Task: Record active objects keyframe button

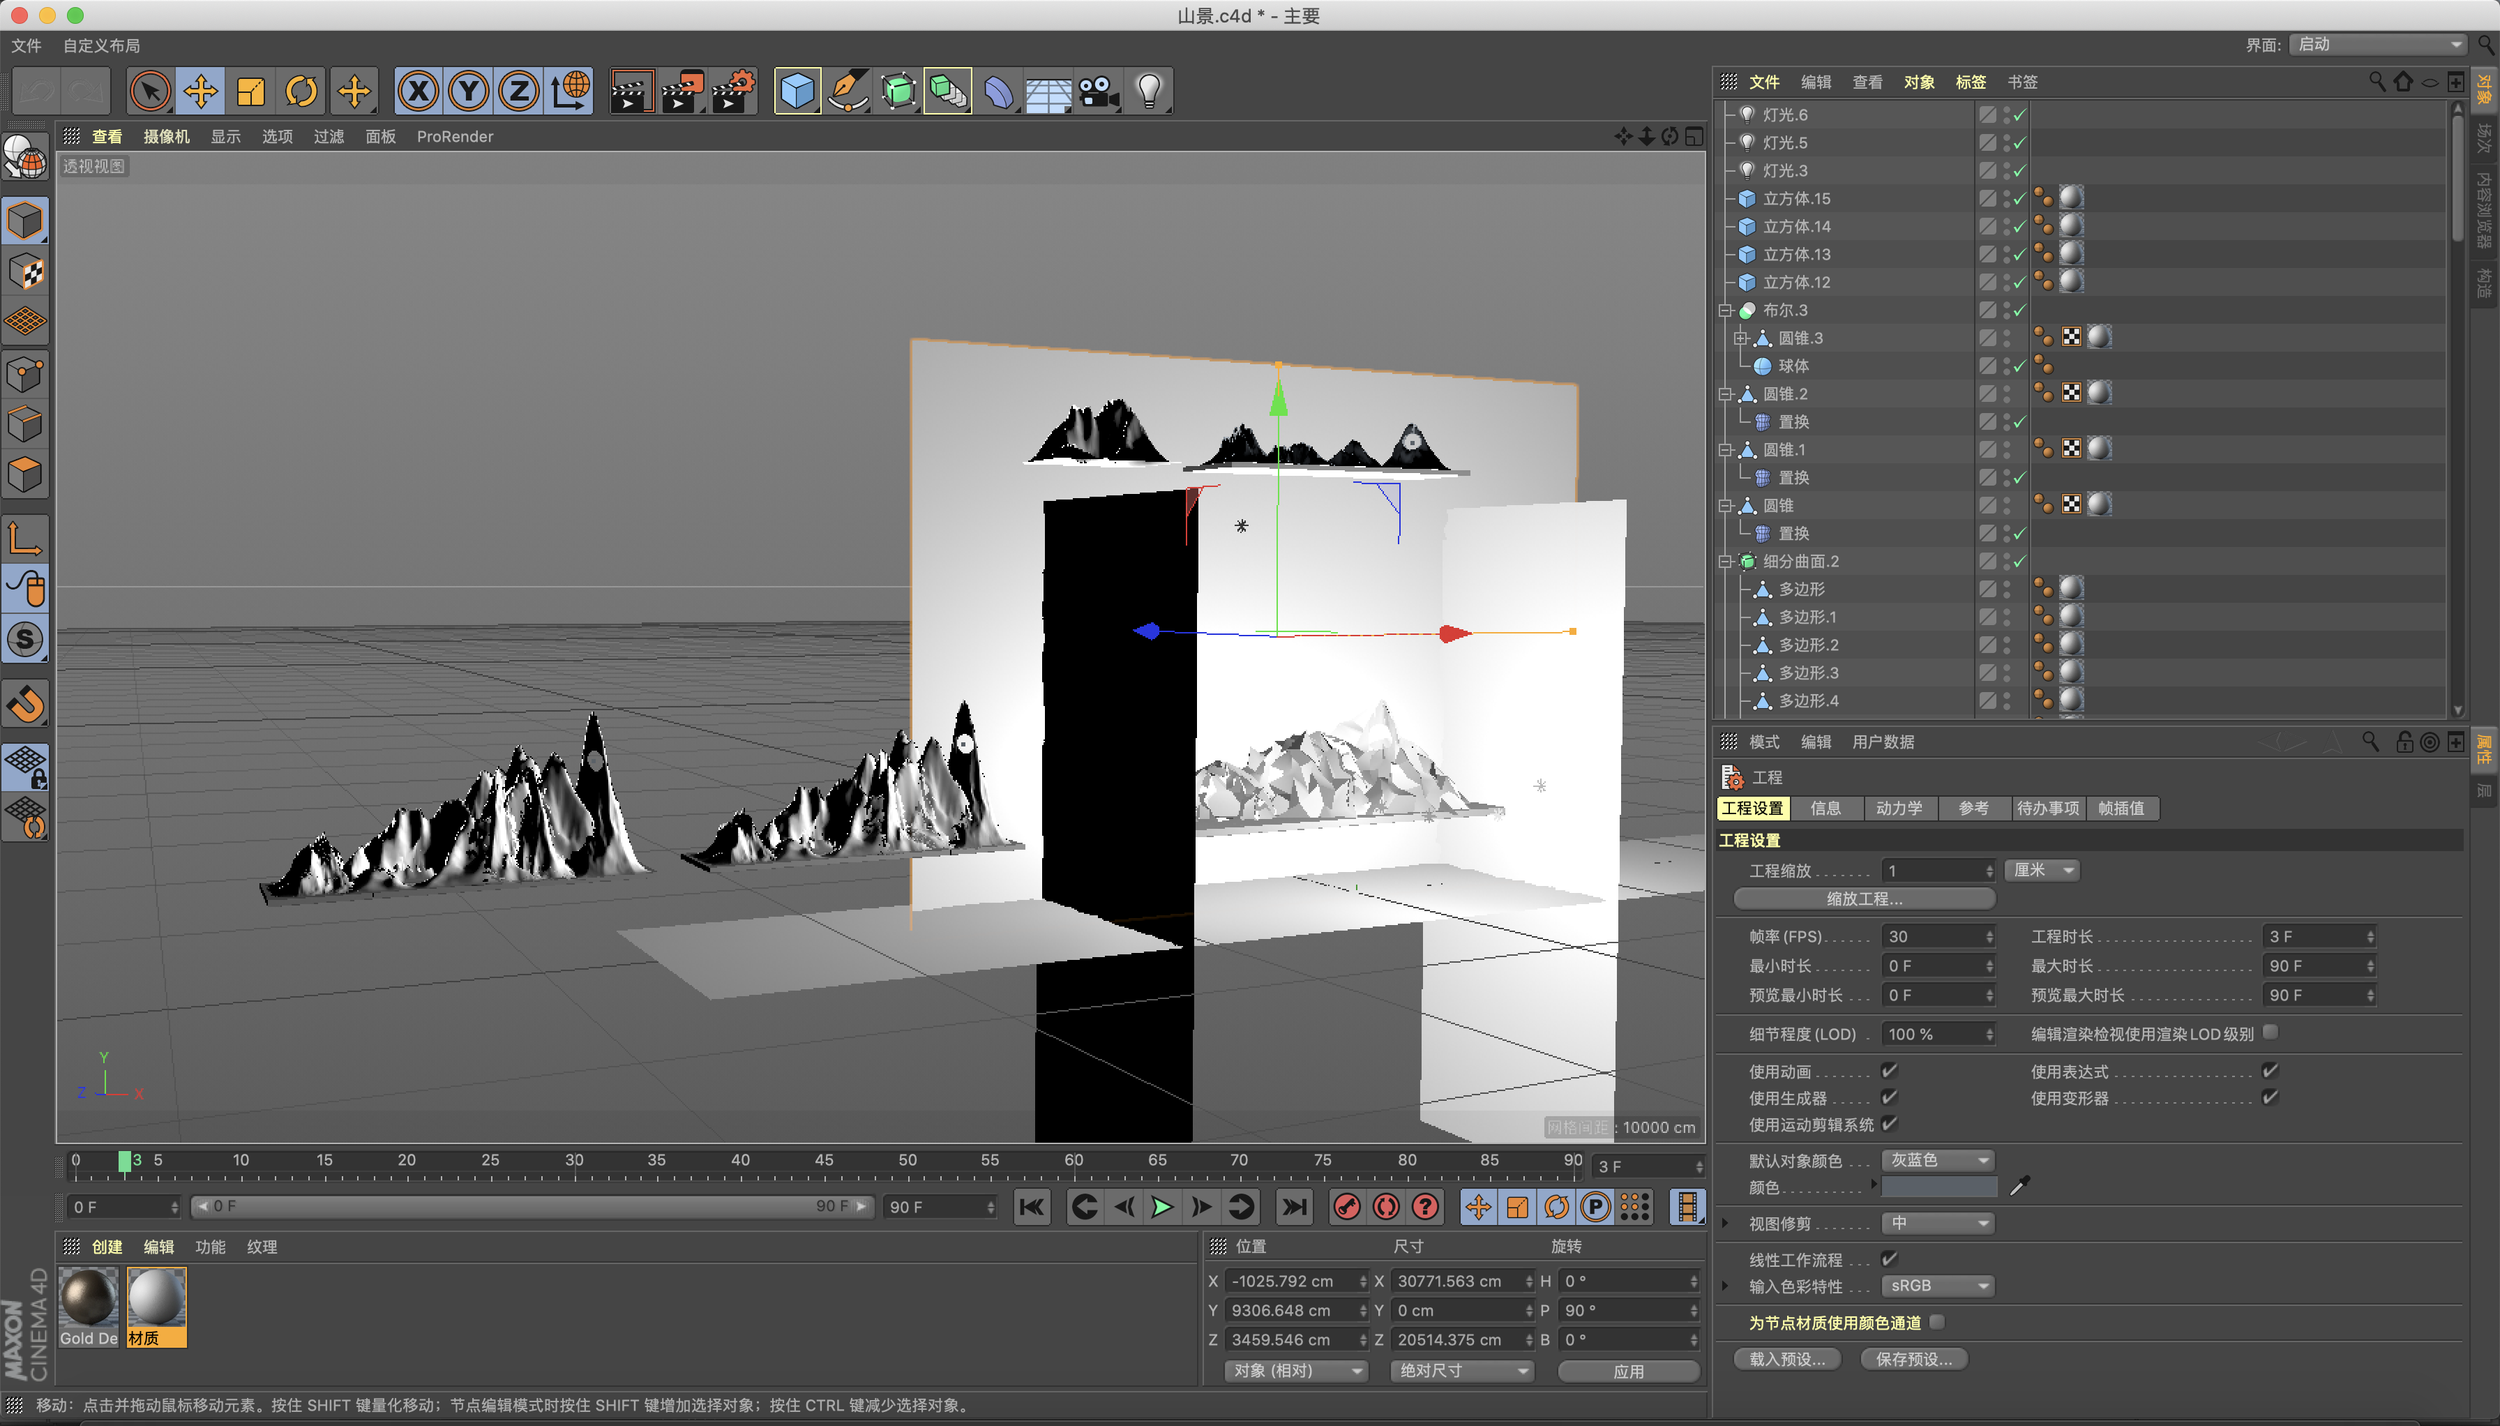Action: tap(1347, 1207)
